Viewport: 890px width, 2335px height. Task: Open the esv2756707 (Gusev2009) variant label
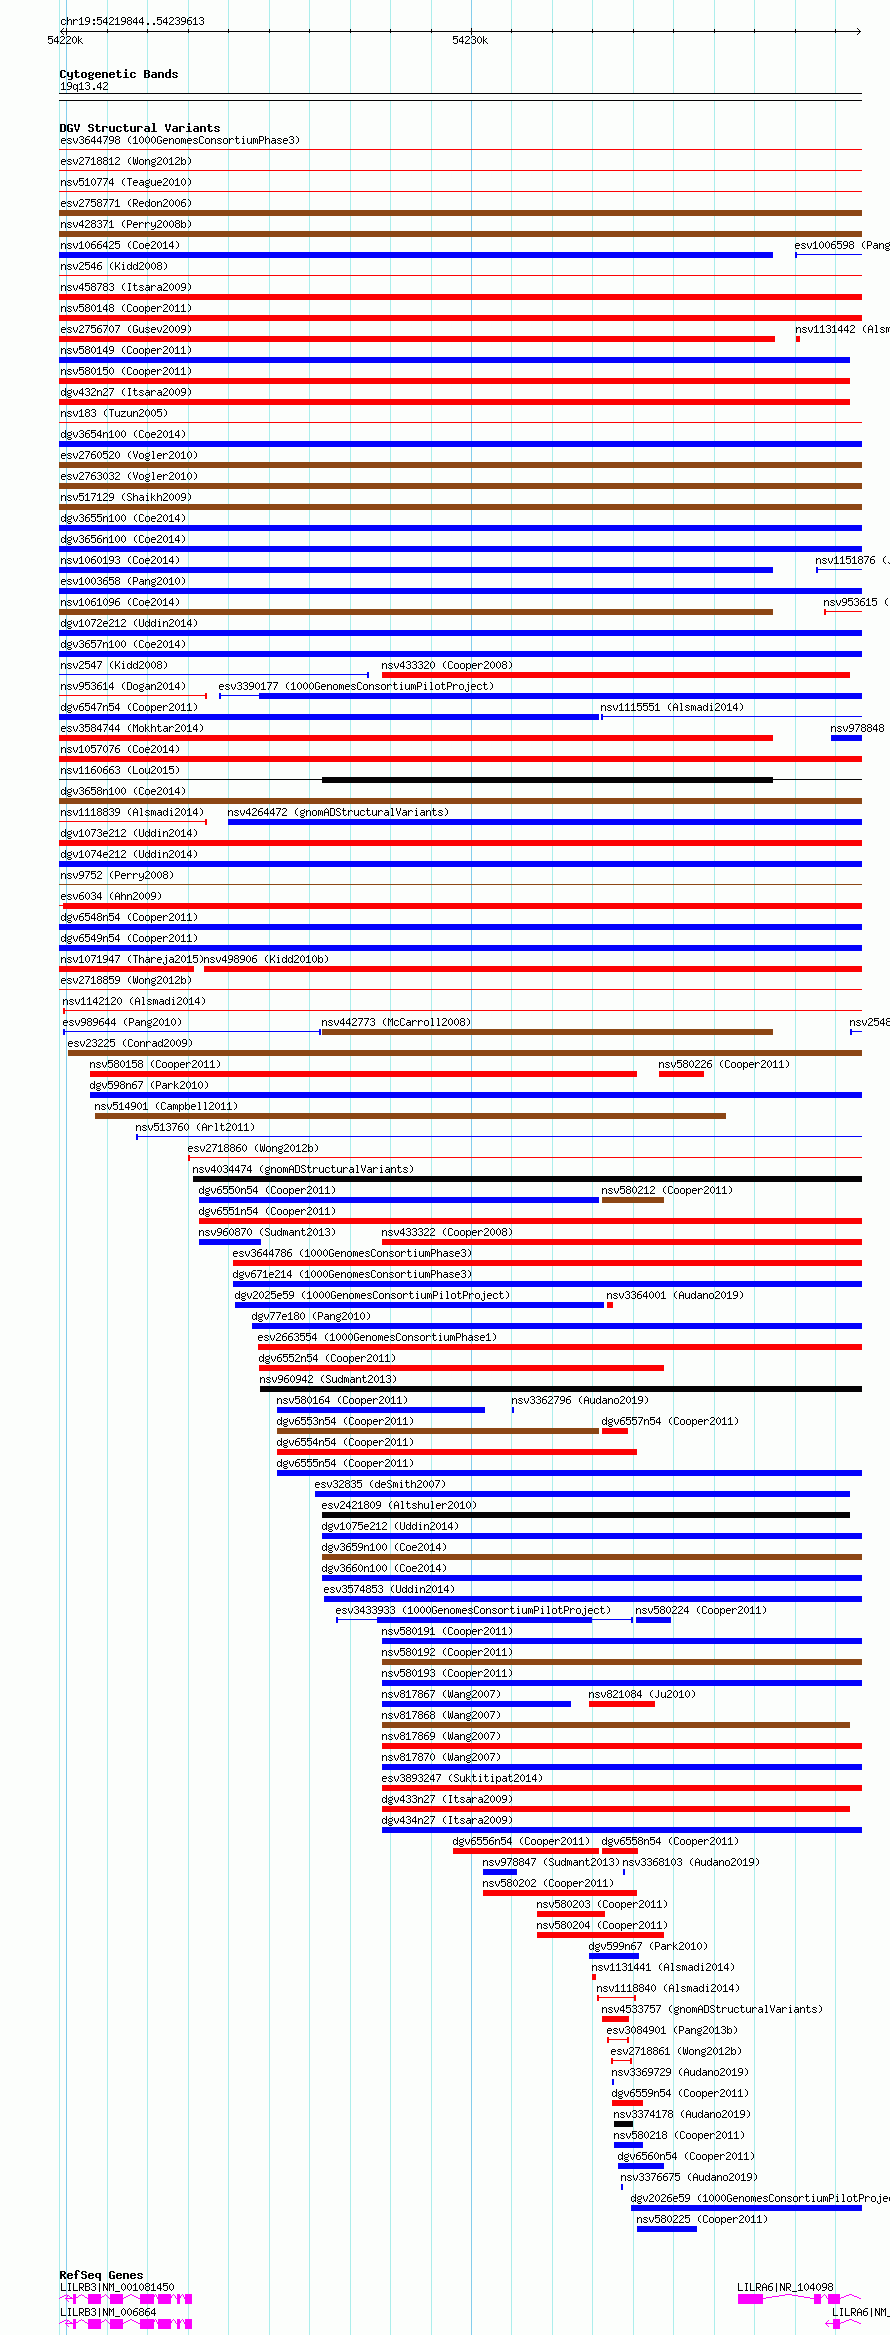pyautogui.click(x=126, y=329)
